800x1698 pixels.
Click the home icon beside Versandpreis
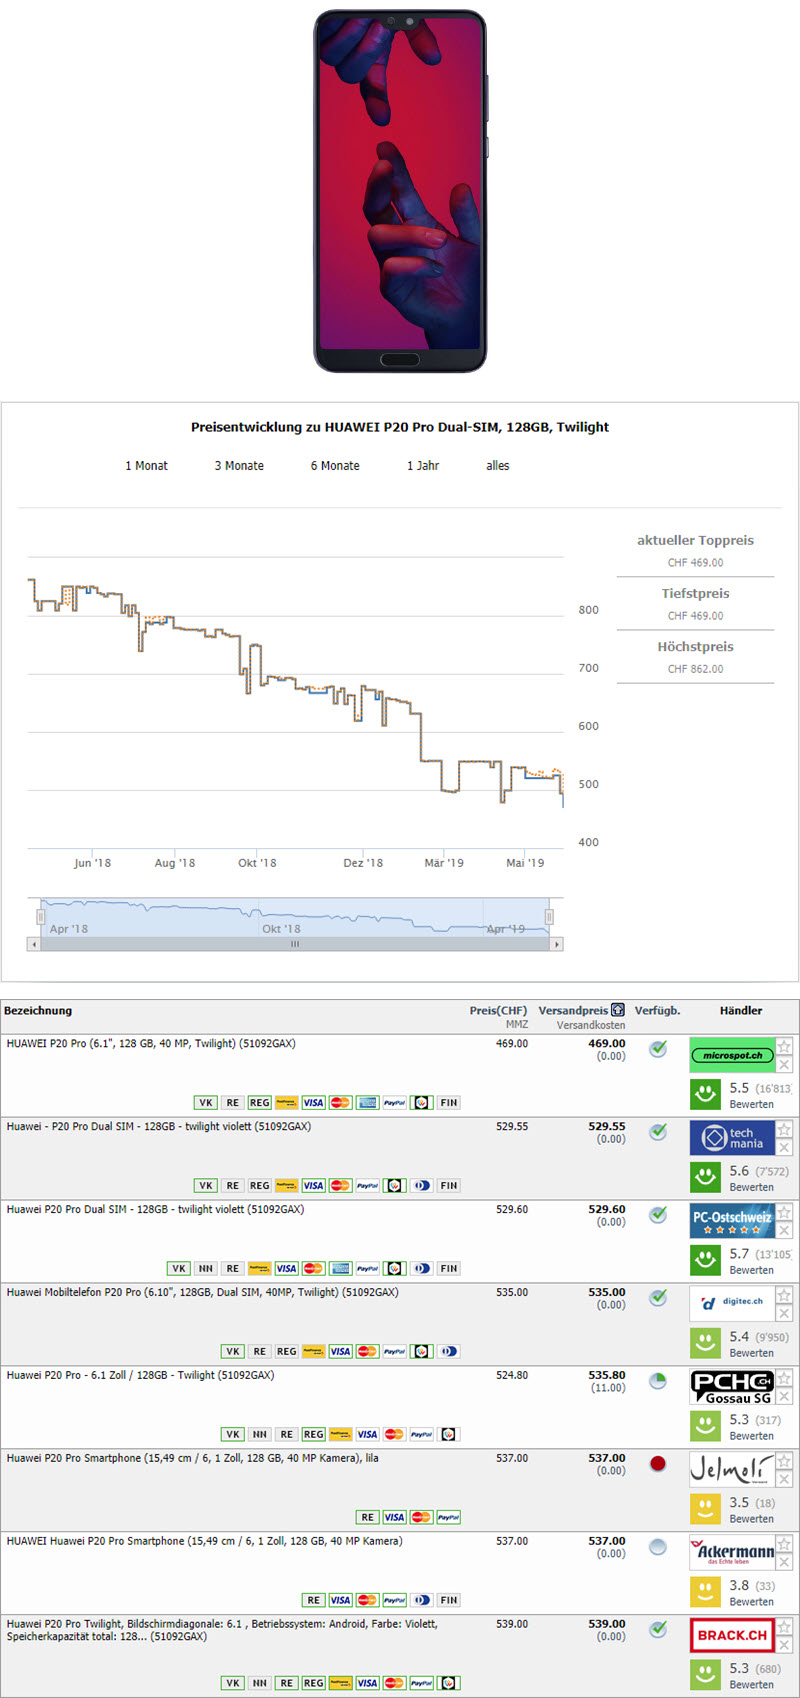(x=618, y=1010)
